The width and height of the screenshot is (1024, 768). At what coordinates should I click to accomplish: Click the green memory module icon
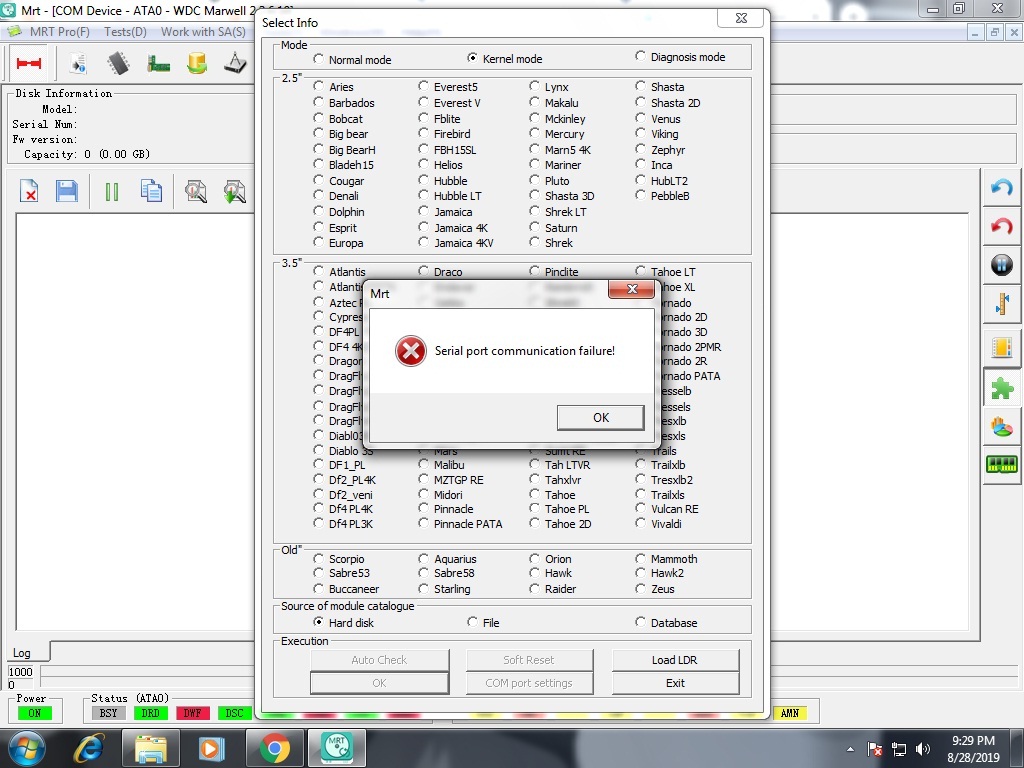click(1001, 464)
